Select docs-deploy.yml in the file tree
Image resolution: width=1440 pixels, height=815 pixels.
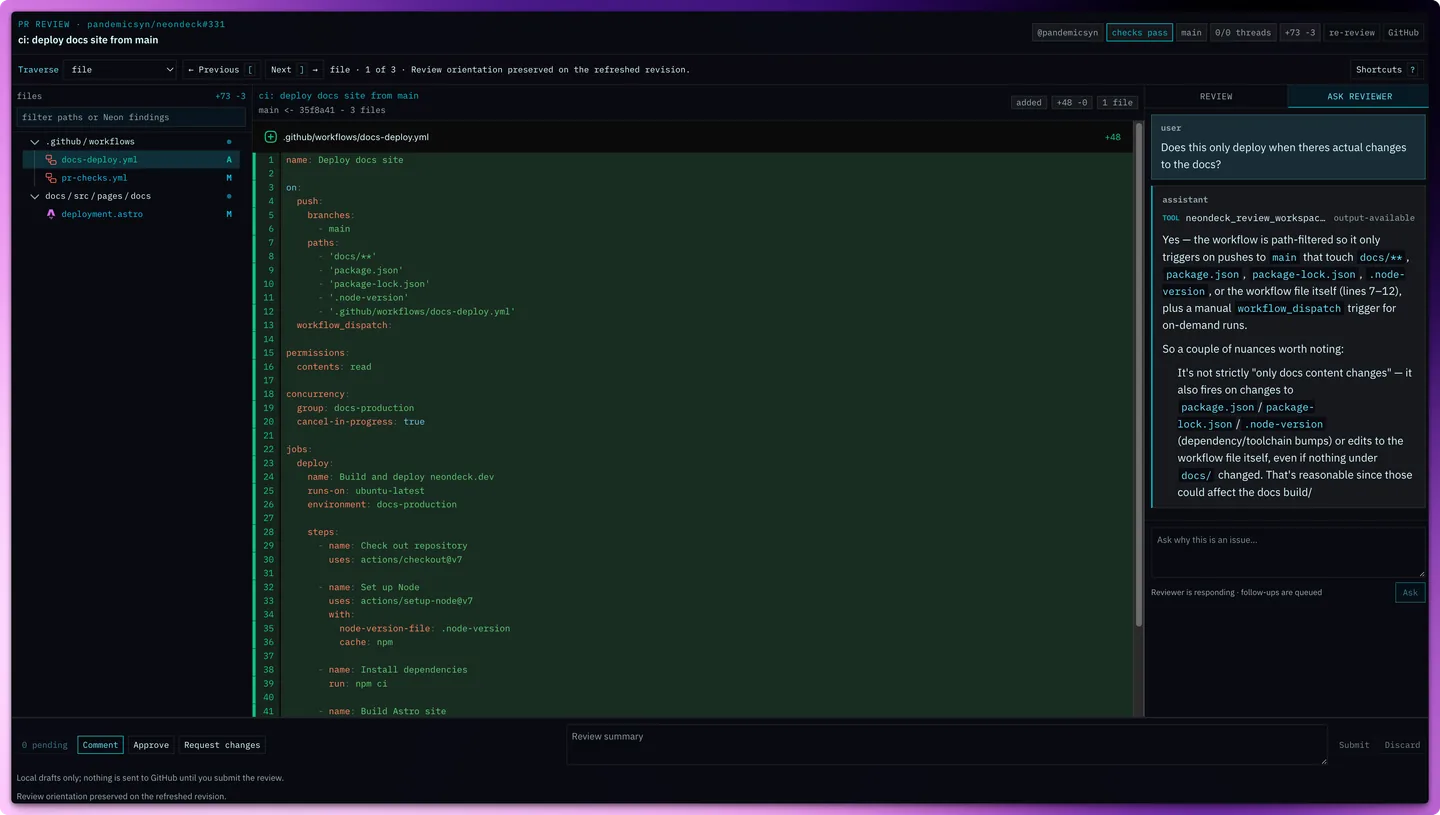(x=131, y=160)
